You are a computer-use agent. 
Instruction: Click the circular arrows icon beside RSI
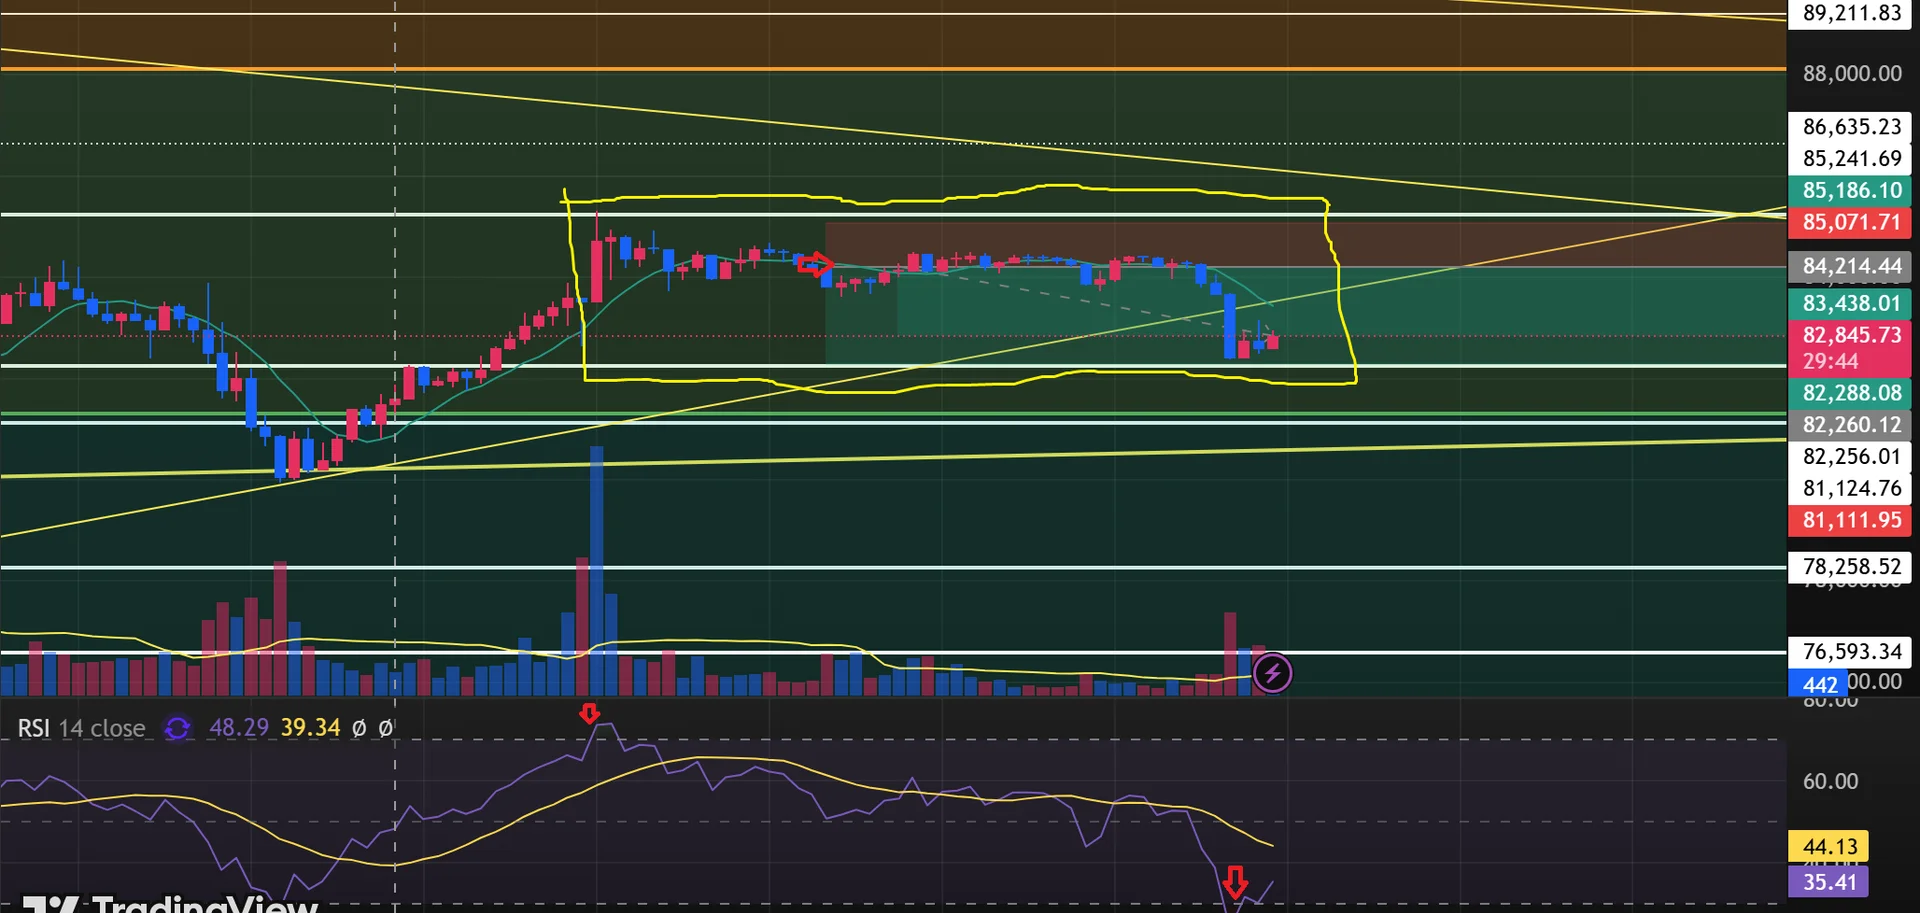click(x=177, y=728)
